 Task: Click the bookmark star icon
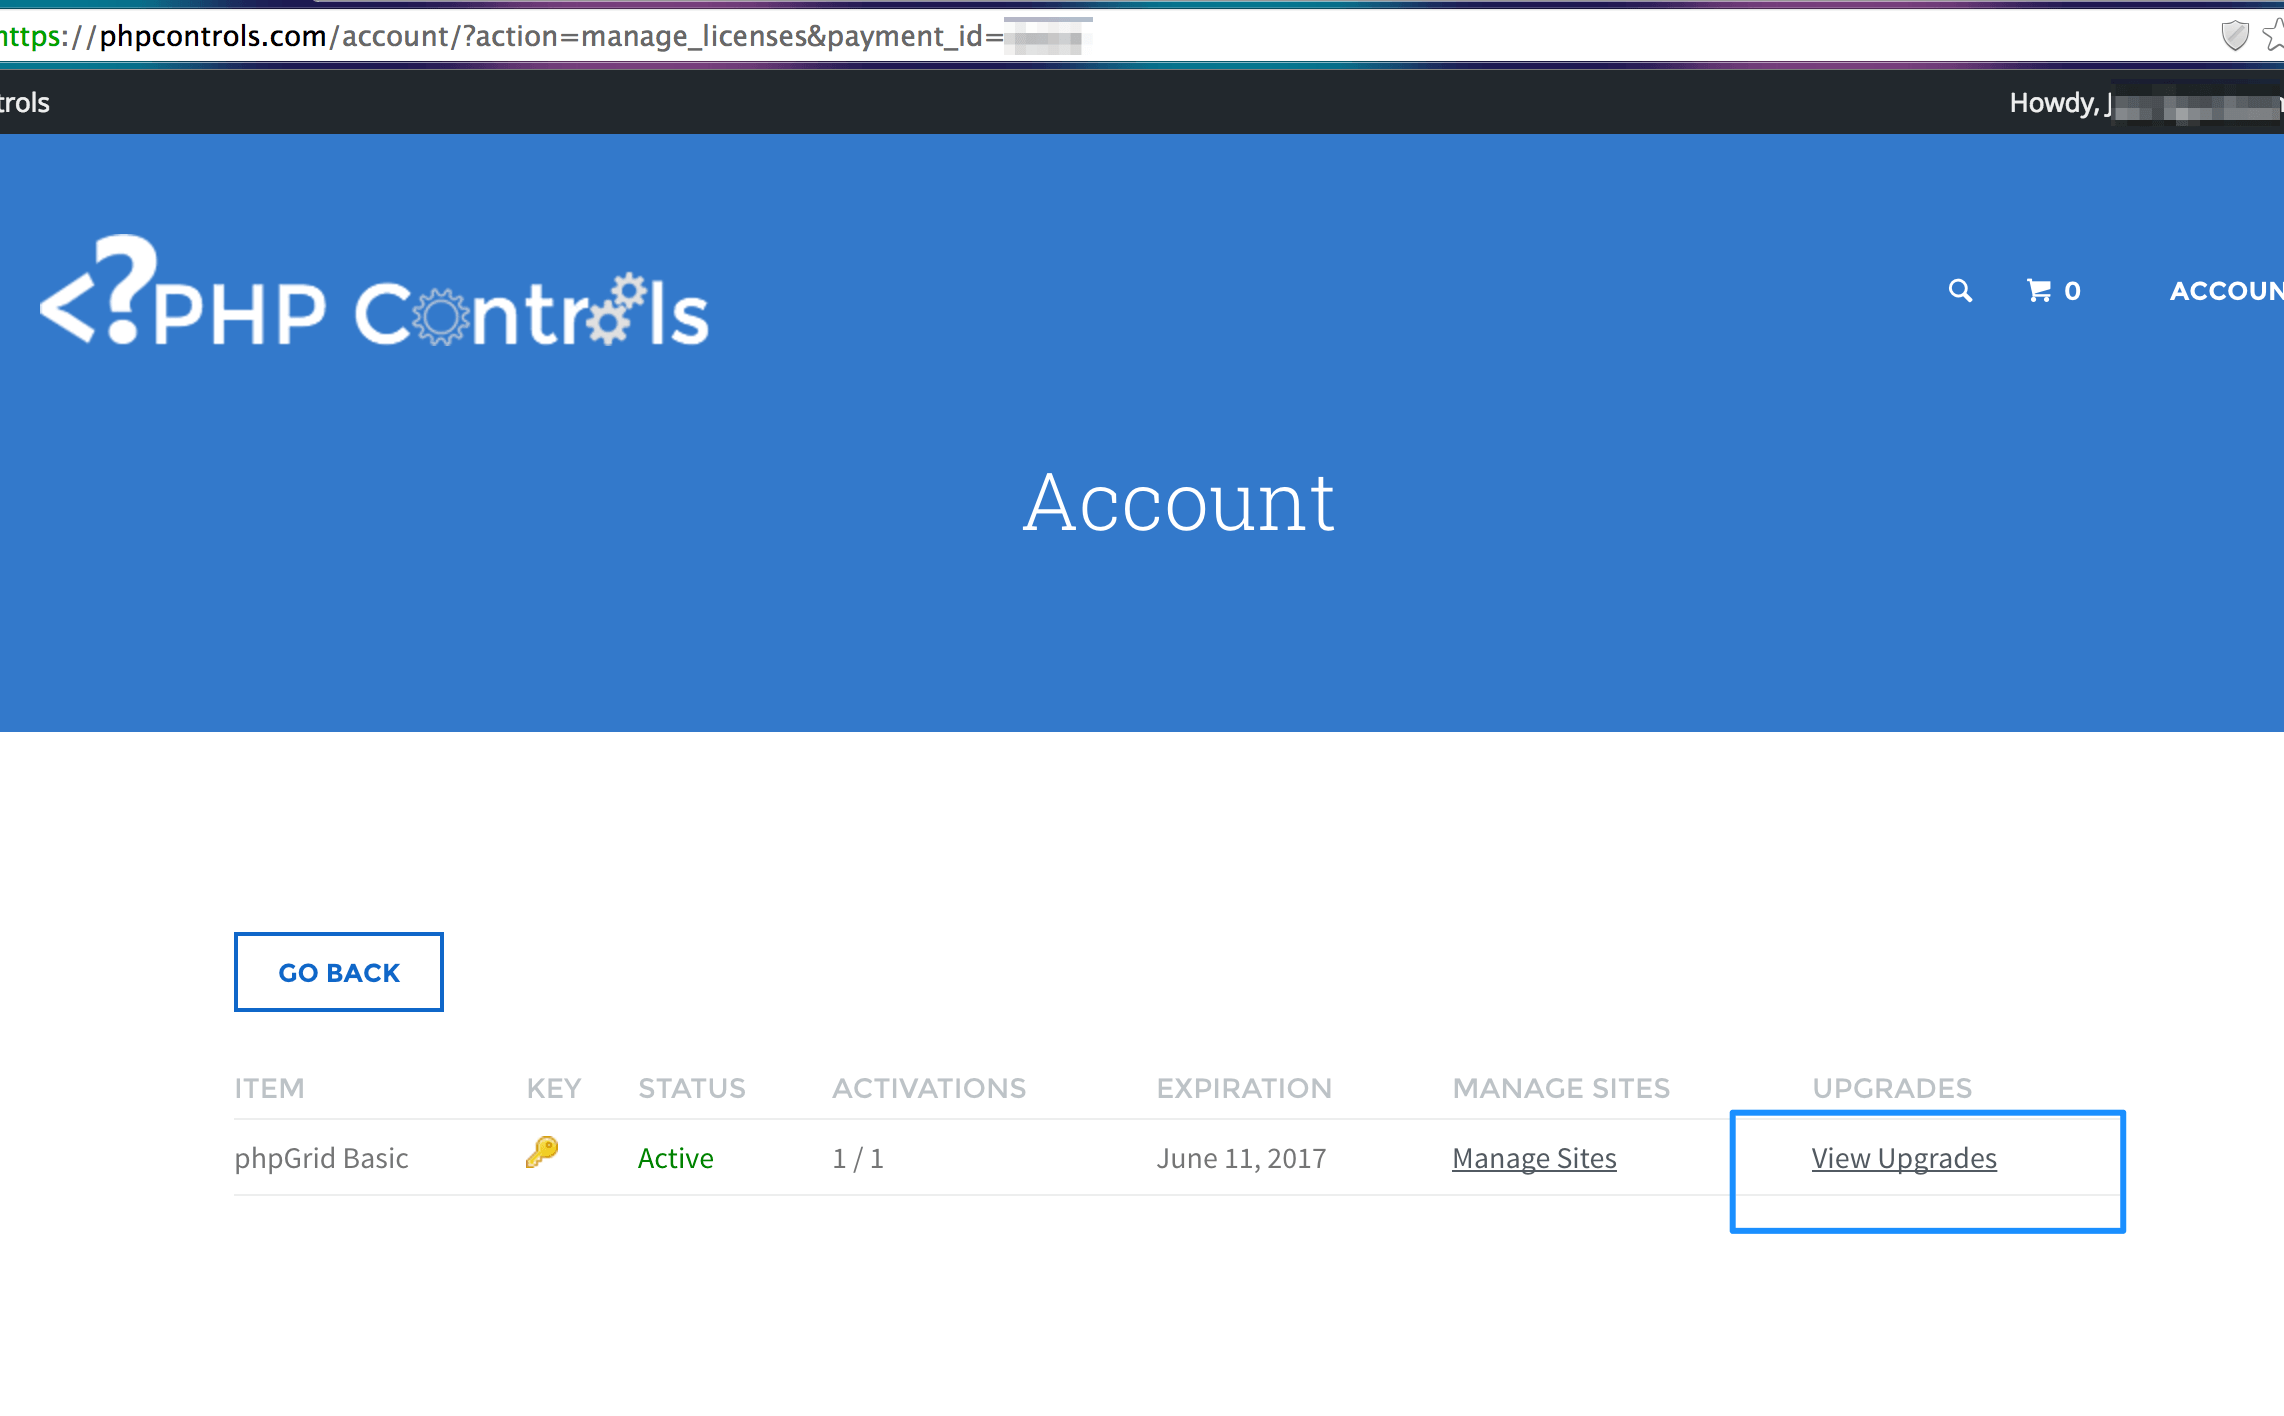2274,36
